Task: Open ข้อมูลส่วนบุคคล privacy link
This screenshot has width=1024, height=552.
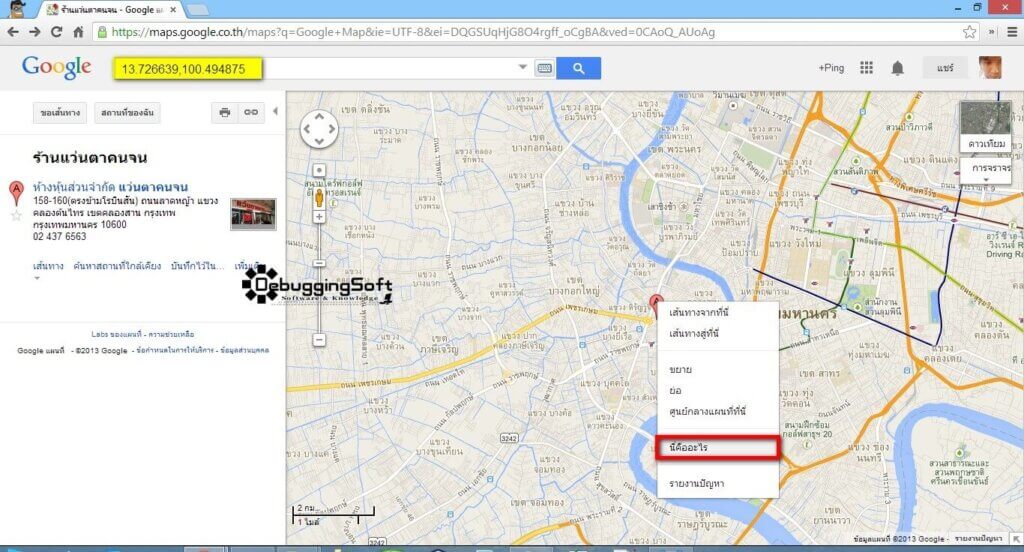Action: pyautogui.click(x=244, y=351)
